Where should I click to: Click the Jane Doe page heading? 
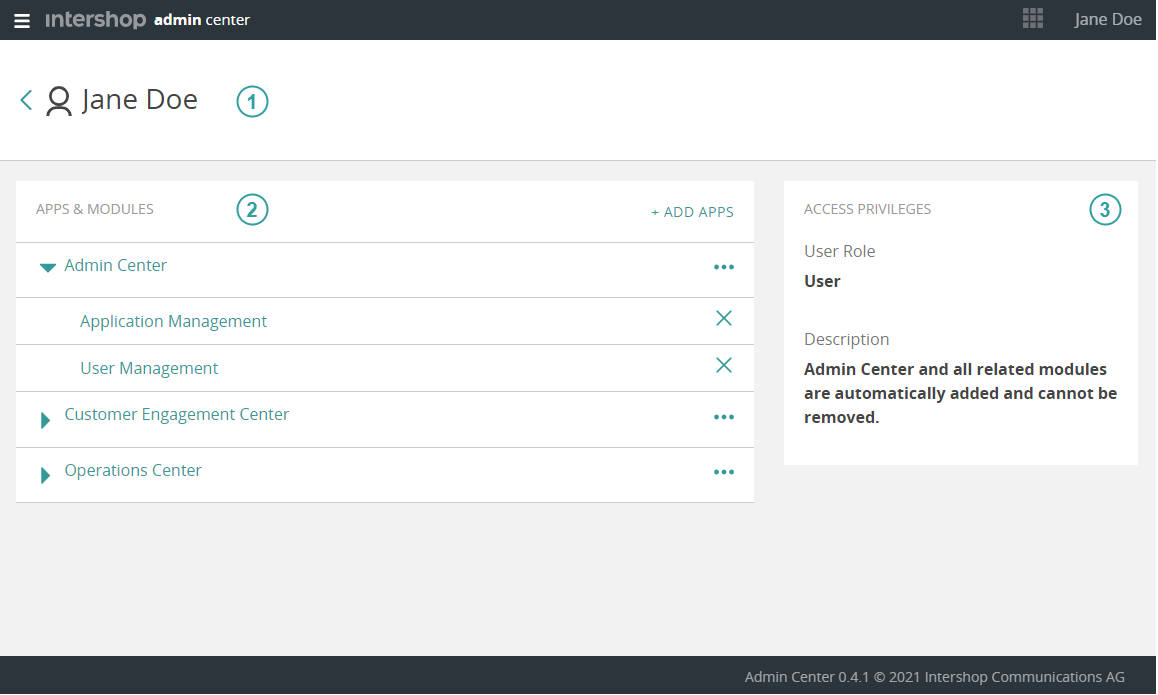pyautogui.click(x=140, y=100)
